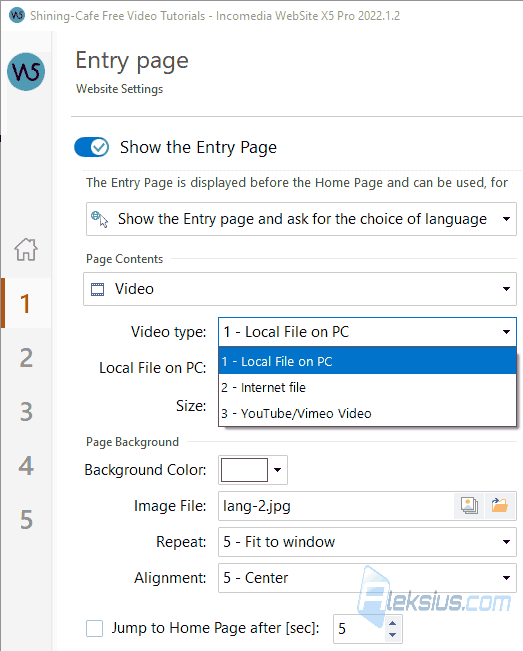Choose 3 - YouTube/Vimeo Video option
Screen dimensions: 523x651
point(367,414)
